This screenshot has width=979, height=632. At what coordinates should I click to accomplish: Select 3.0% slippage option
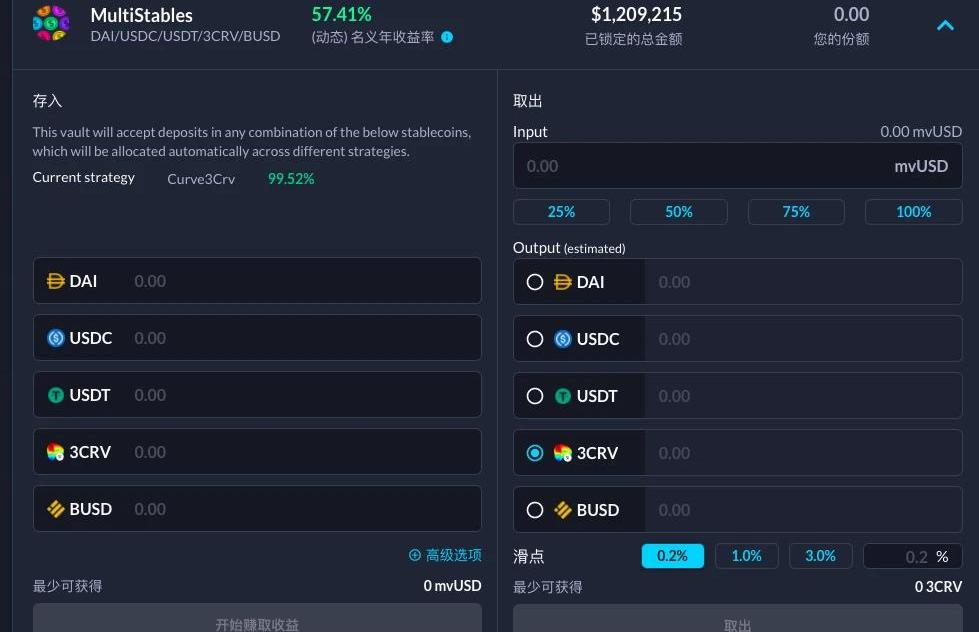tap(820, 556)
